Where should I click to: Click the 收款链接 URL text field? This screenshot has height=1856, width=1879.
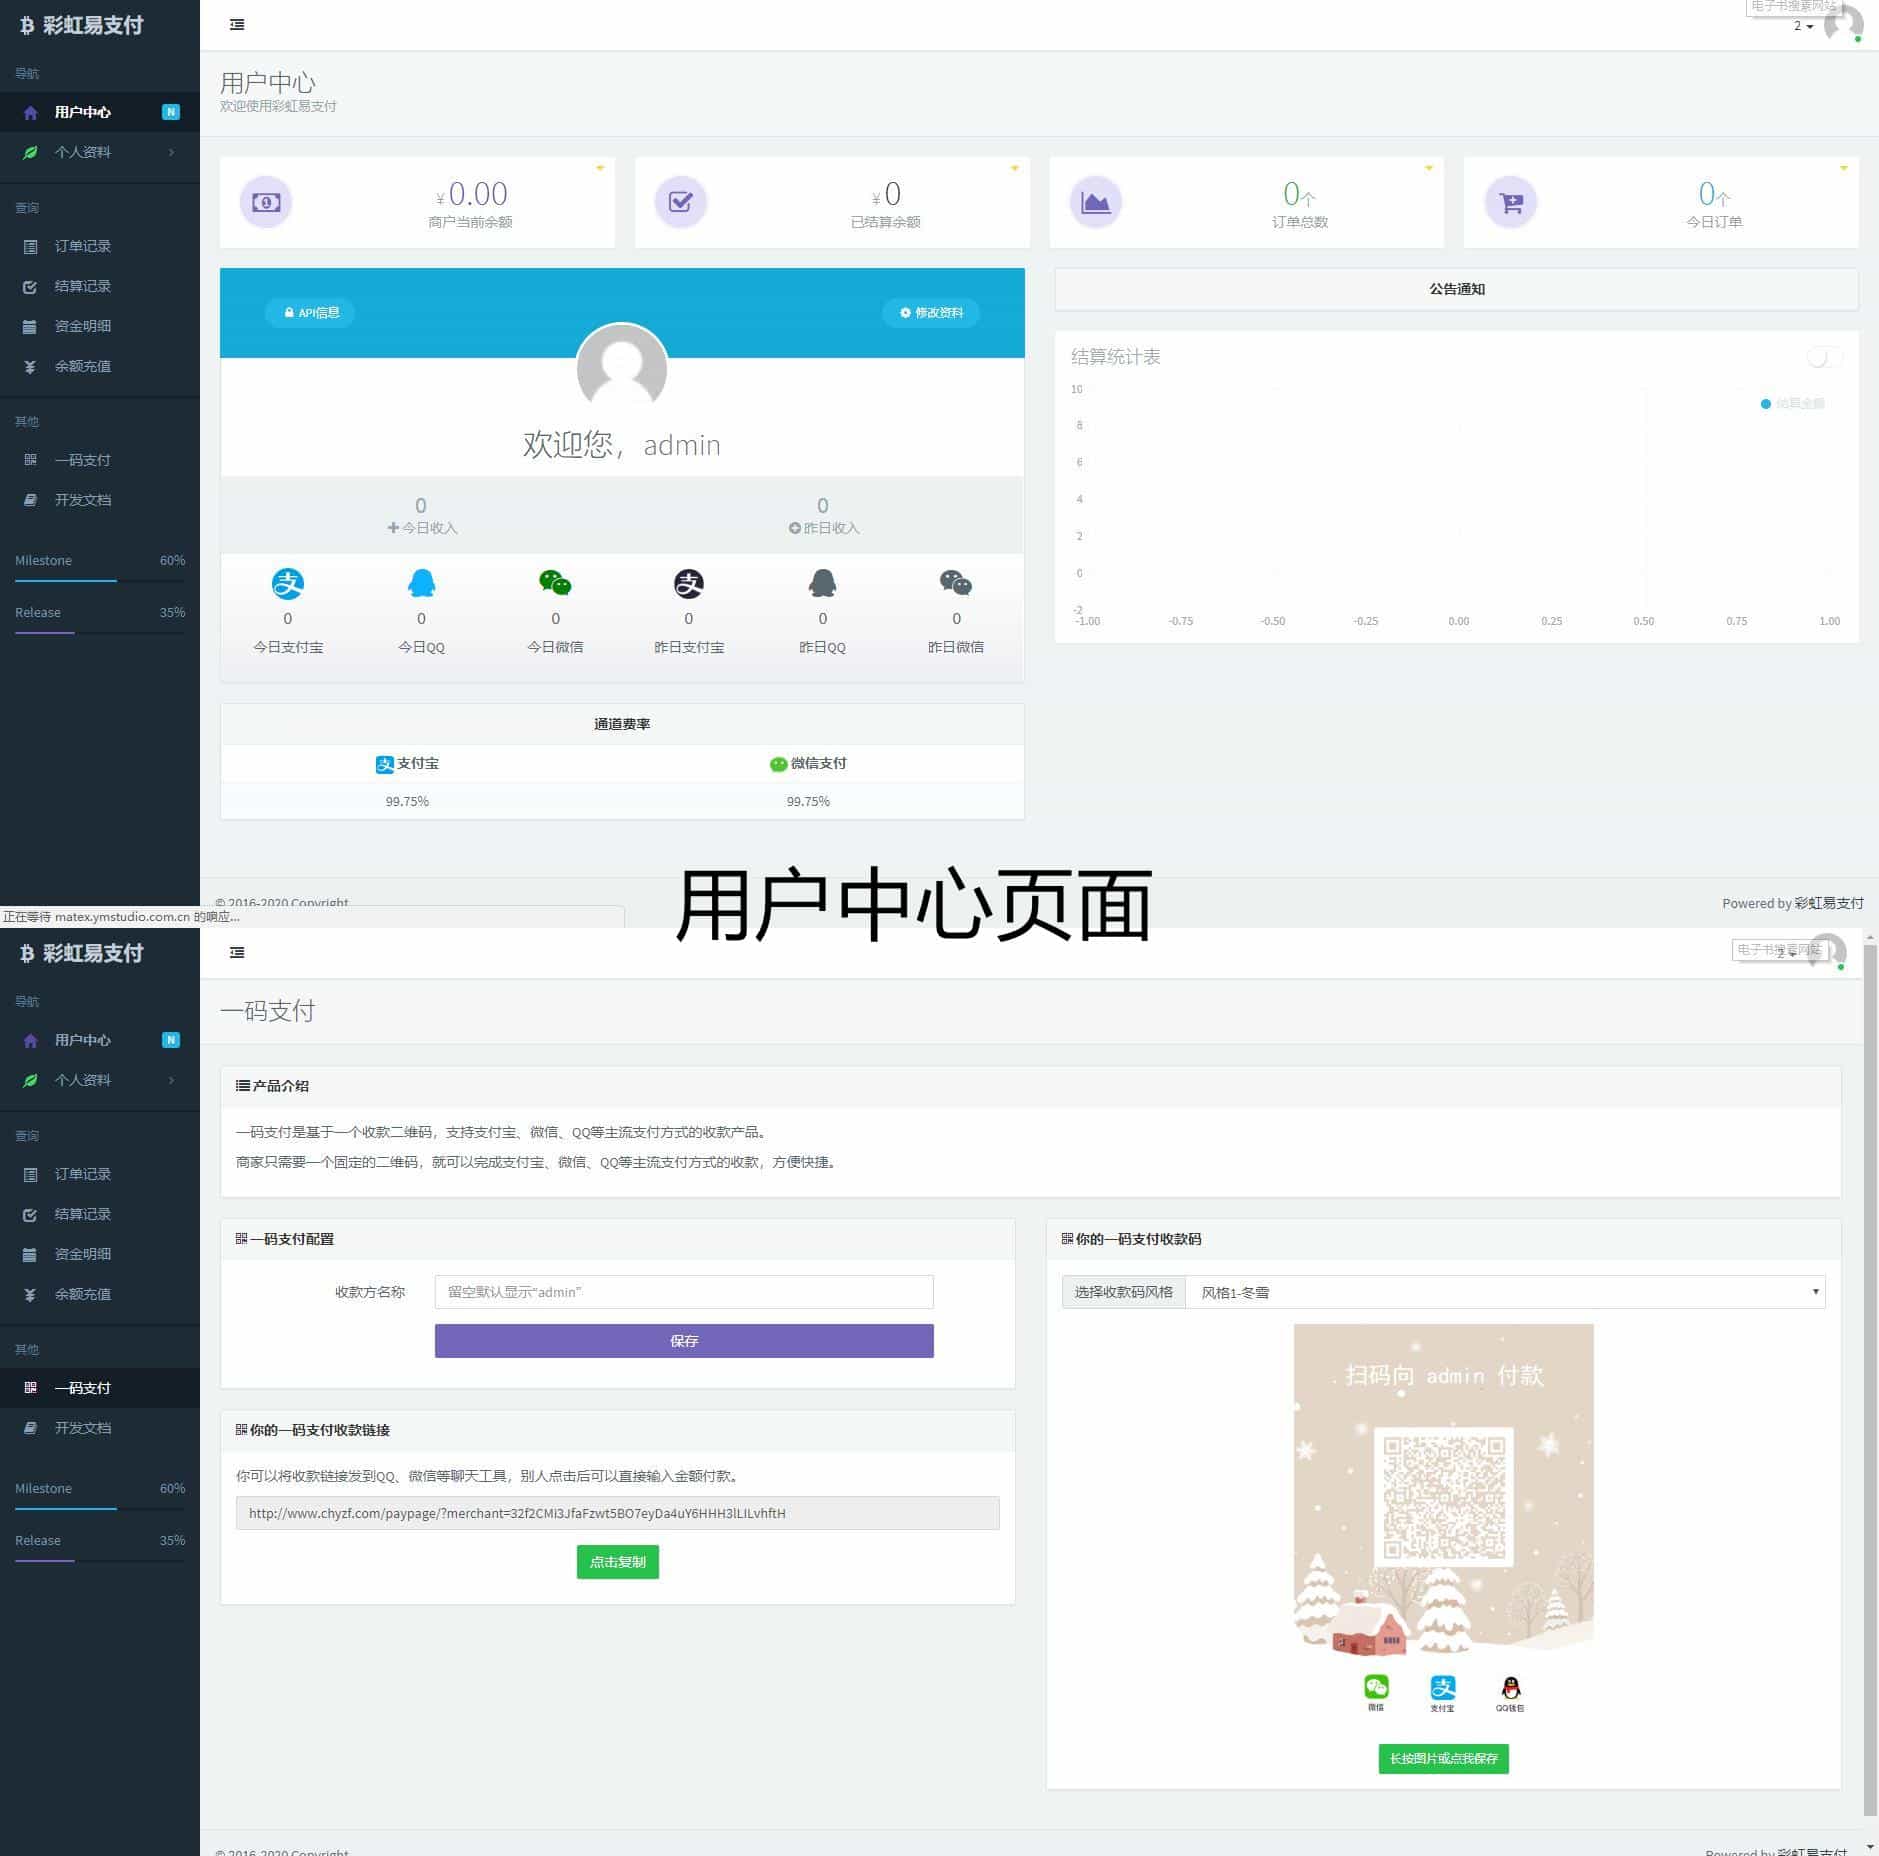pyautogui.click(x=618, y=1513)
